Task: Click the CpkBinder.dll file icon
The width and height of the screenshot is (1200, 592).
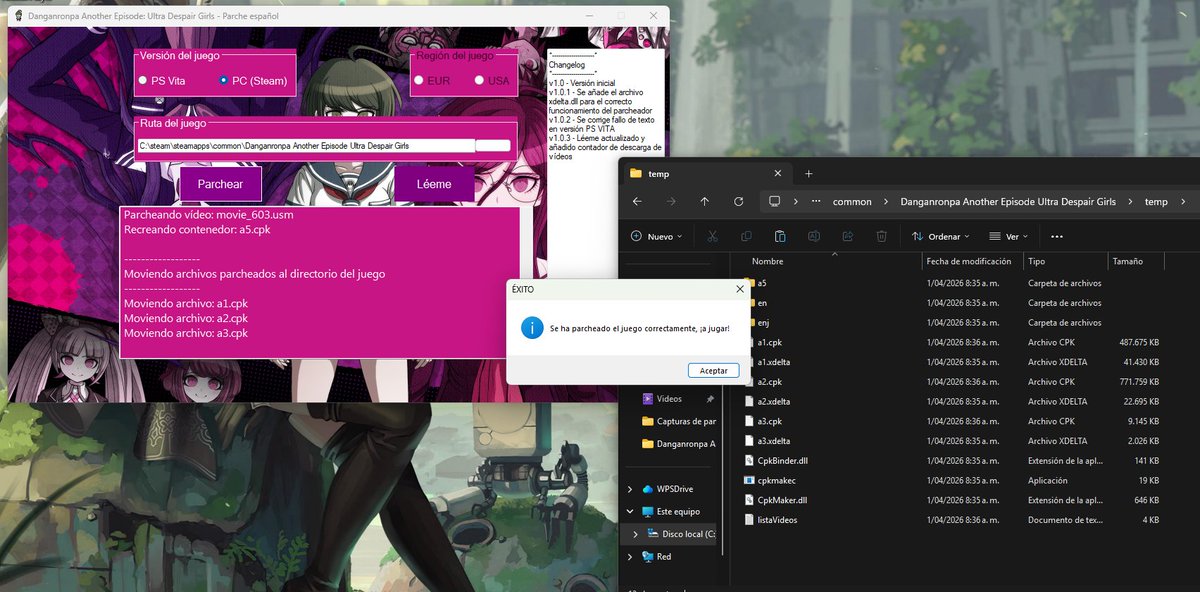Action: click(x=749, y=460)
